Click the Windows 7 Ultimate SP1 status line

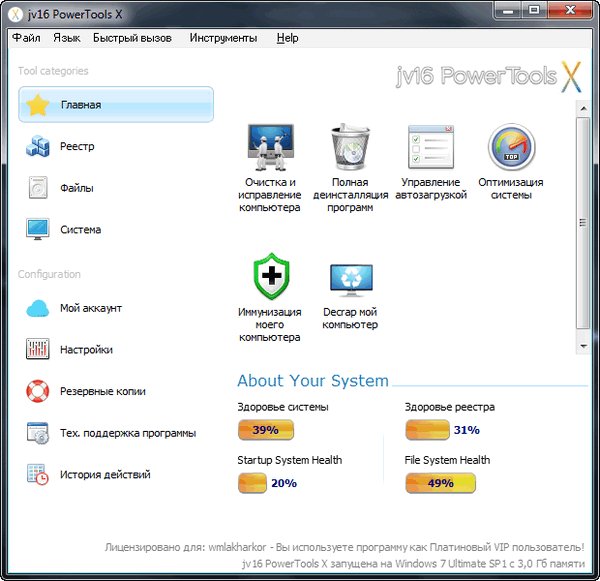[x=413, y=564]
